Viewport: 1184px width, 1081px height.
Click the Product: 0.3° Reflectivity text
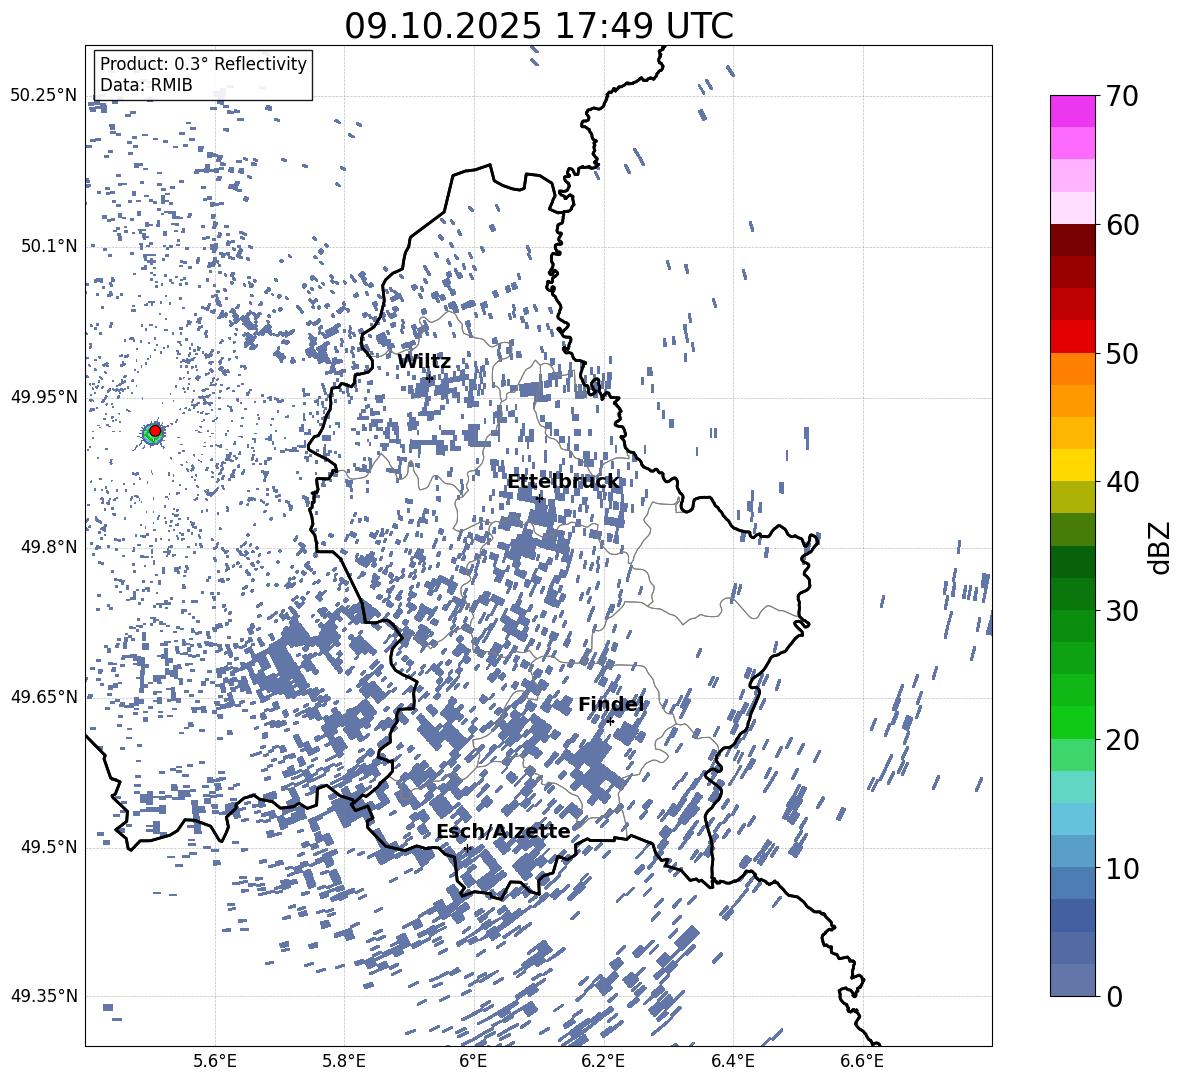[x=203, y=64]
